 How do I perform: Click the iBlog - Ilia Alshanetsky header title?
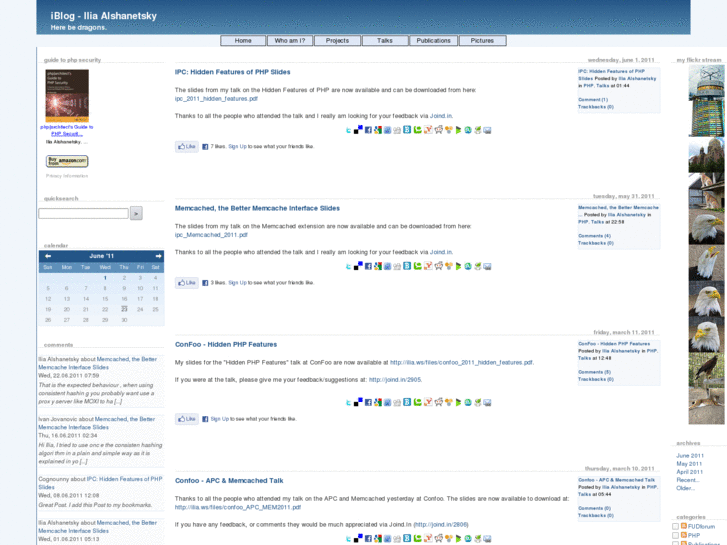pyautogui.click(x=104, y=16)
